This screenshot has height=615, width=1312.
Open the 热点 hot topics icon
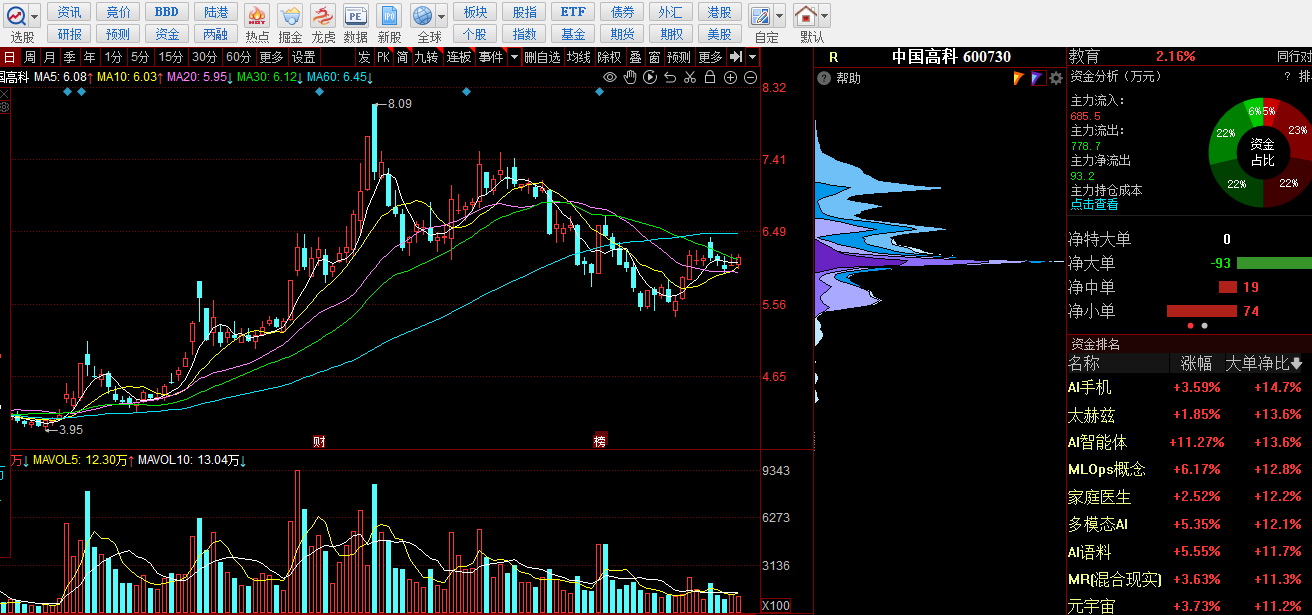pyautogui.click(x=257, y=16)
